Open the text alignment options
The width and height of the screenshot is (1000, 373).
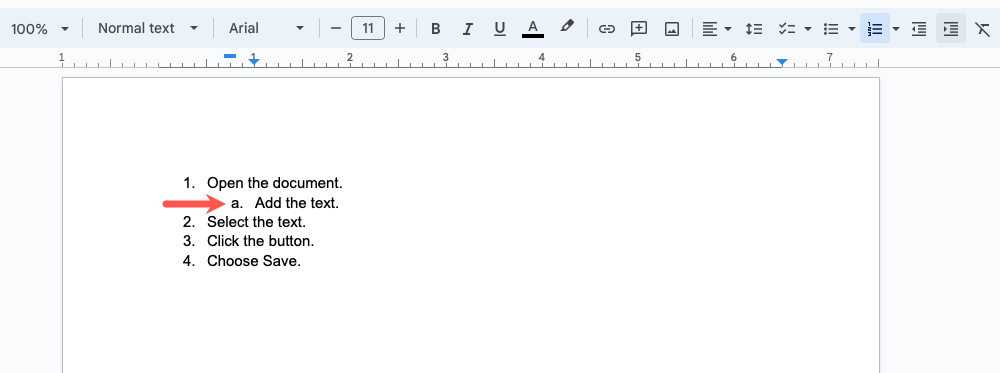point(709,29)
